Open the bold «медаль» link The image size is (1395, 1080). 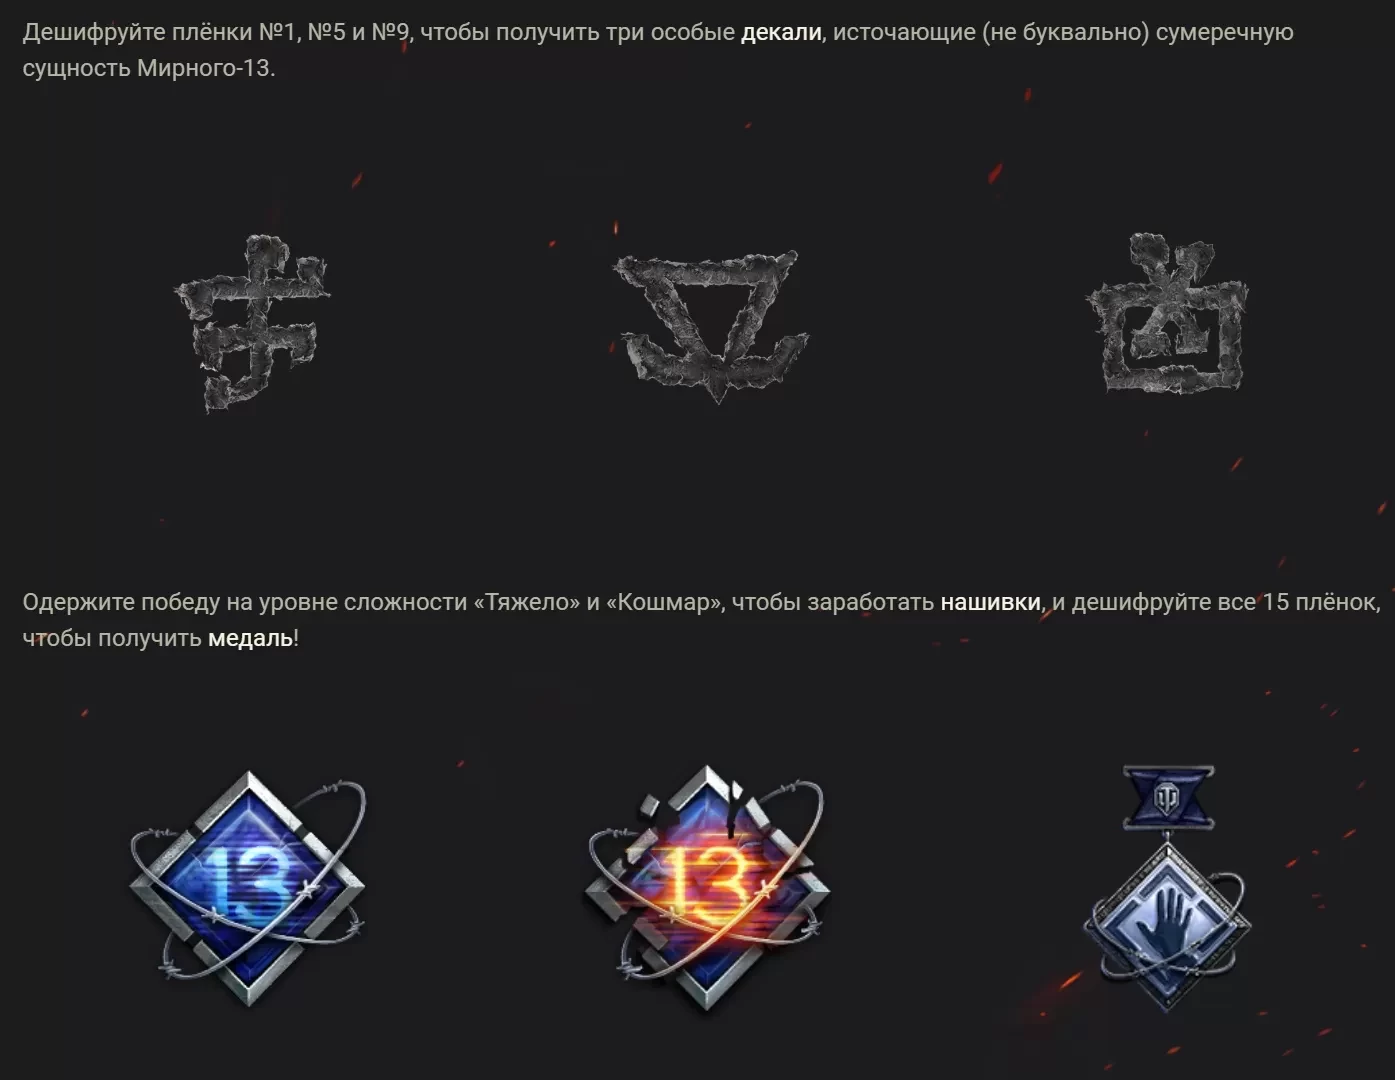click(x=250, y=638)
